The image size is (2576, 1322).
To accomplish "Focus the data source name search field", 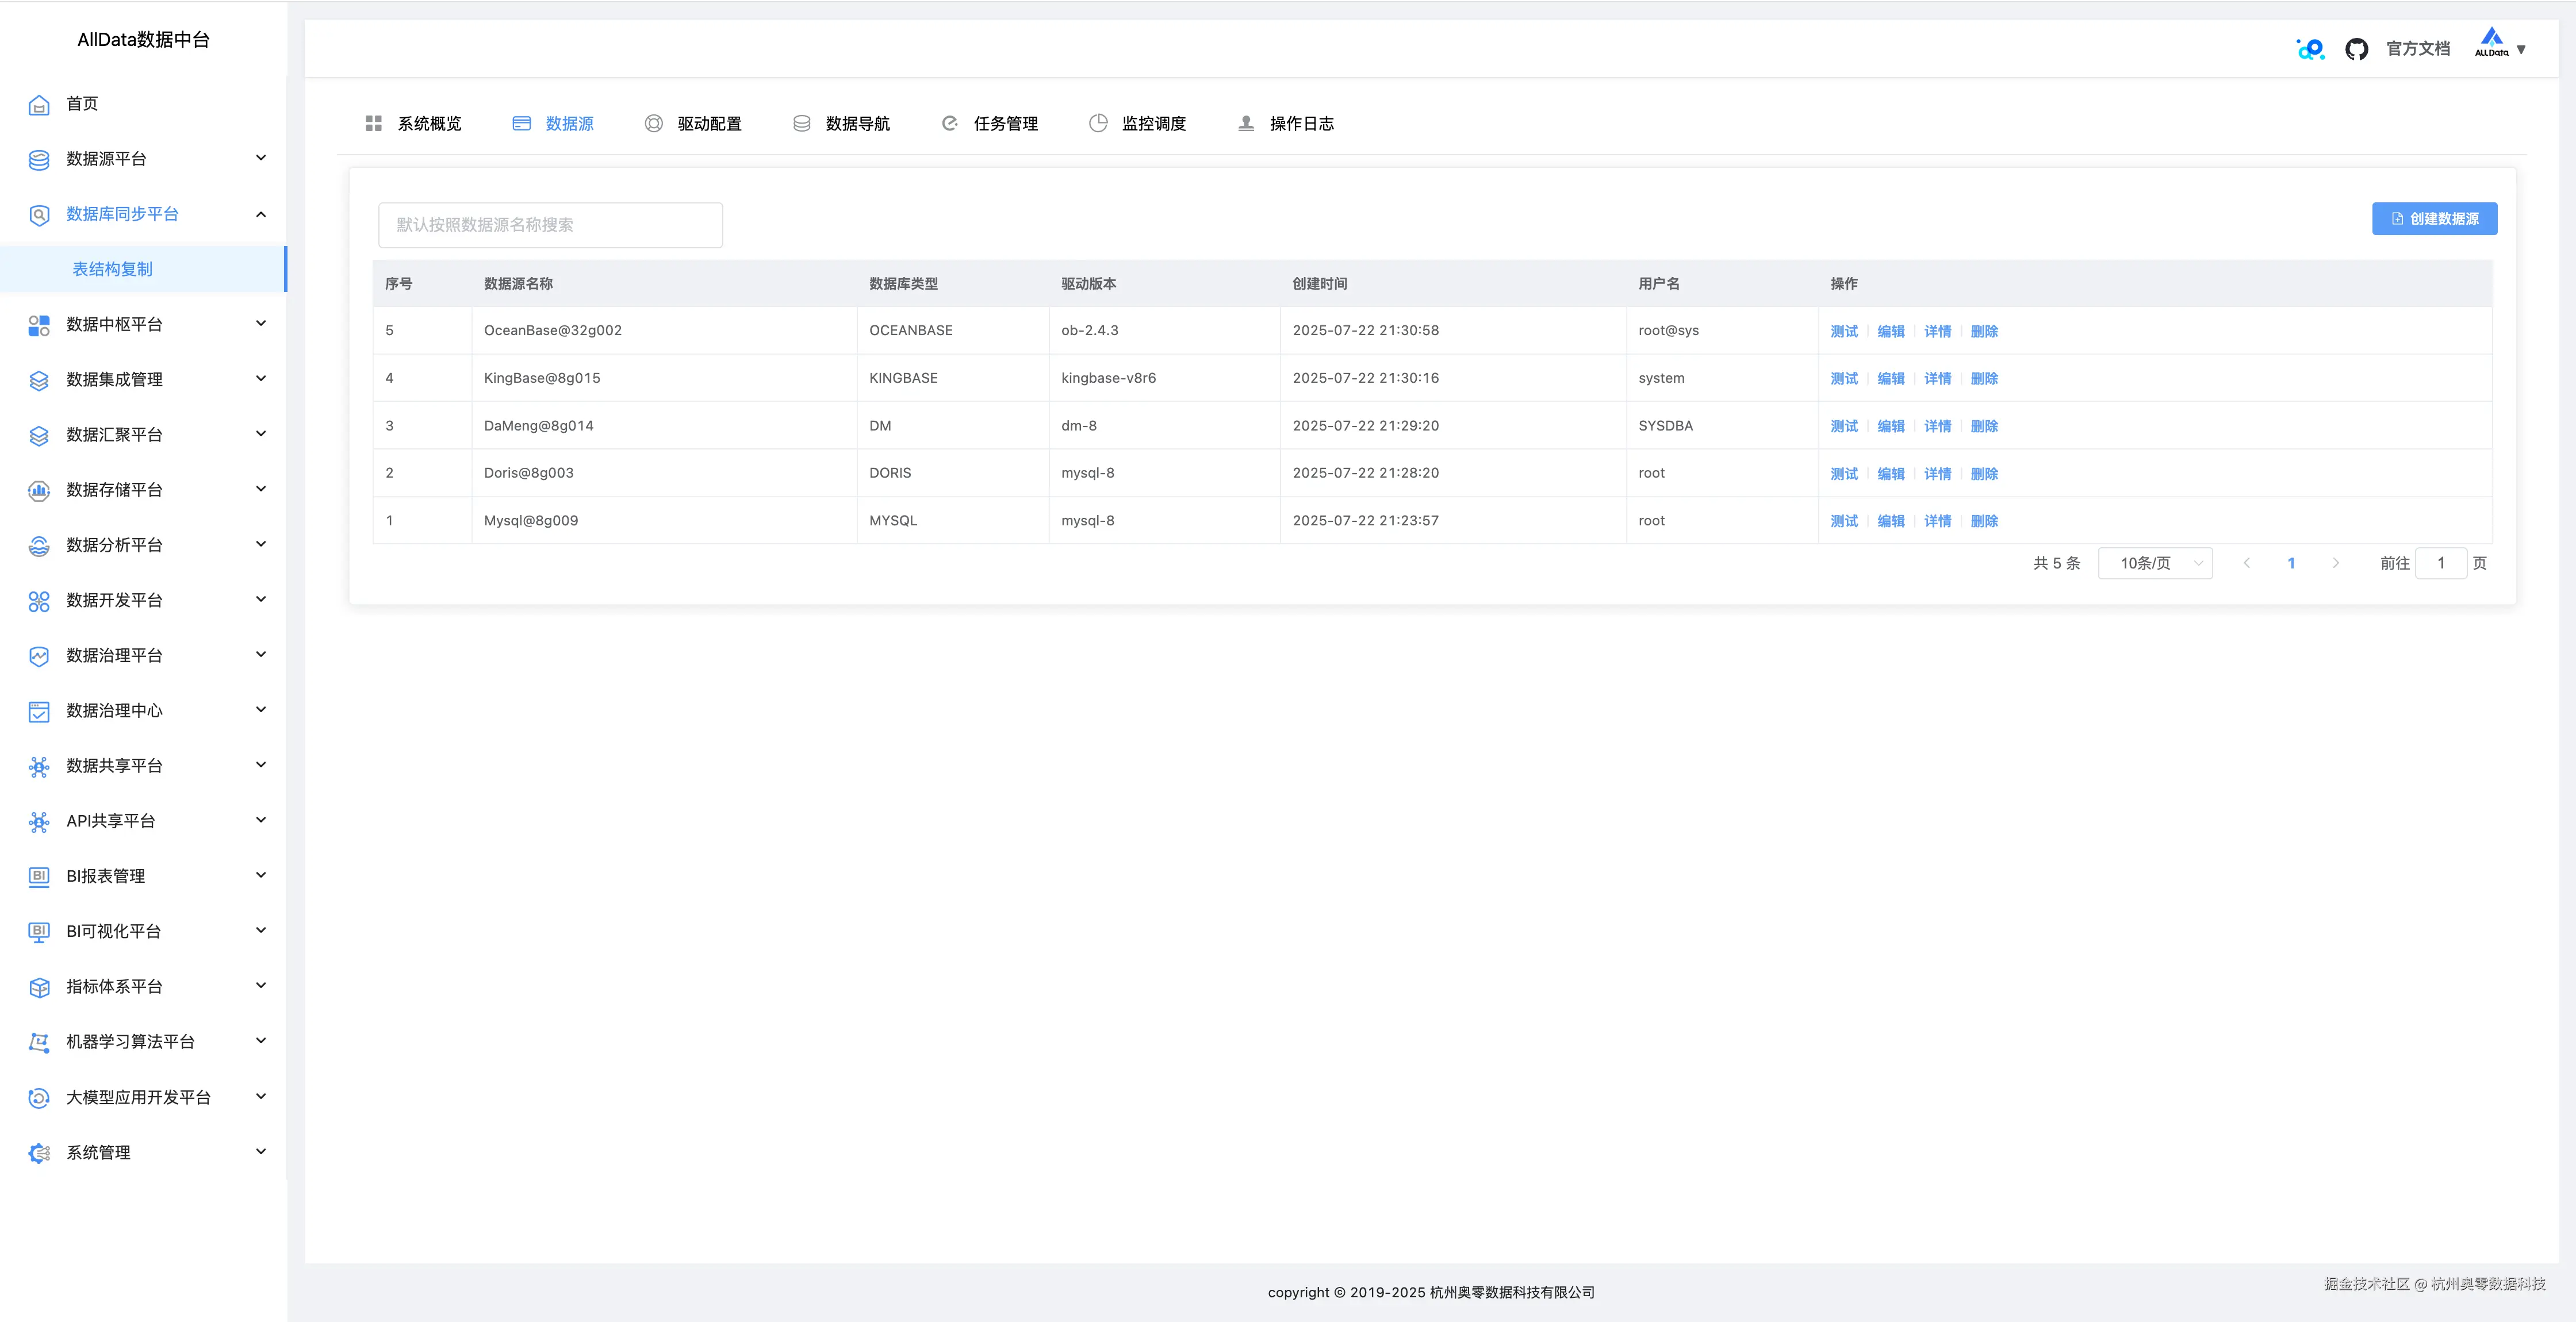I will pos(550,226).
